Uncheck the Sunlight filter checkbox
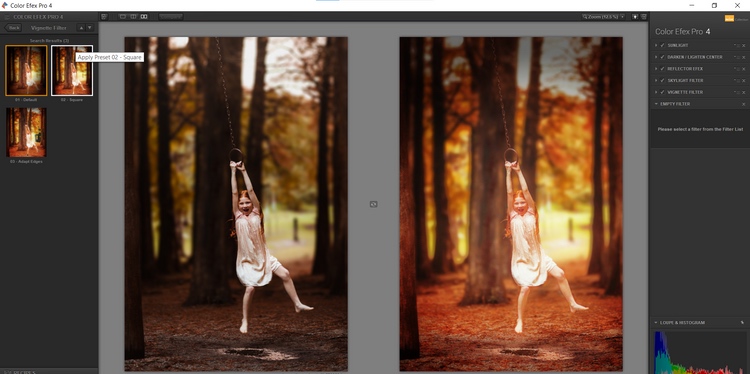This screenshot has height=374, width=750. point(662,45)
